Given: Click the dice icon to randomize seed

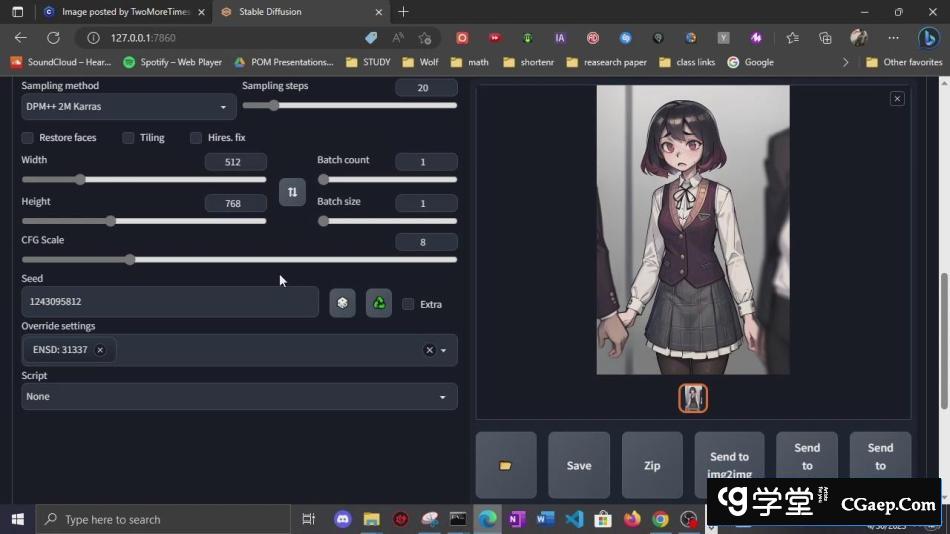Looking at the screenshot, I should (342, 303).
